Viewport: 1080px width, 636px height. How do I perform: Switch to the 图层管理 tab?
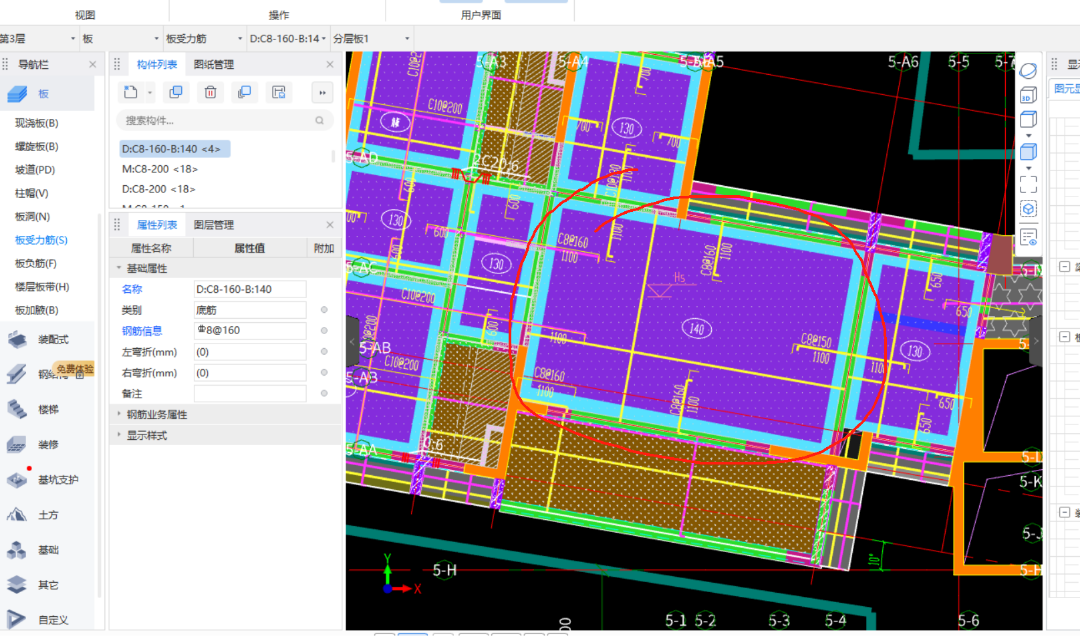[213, 225]
